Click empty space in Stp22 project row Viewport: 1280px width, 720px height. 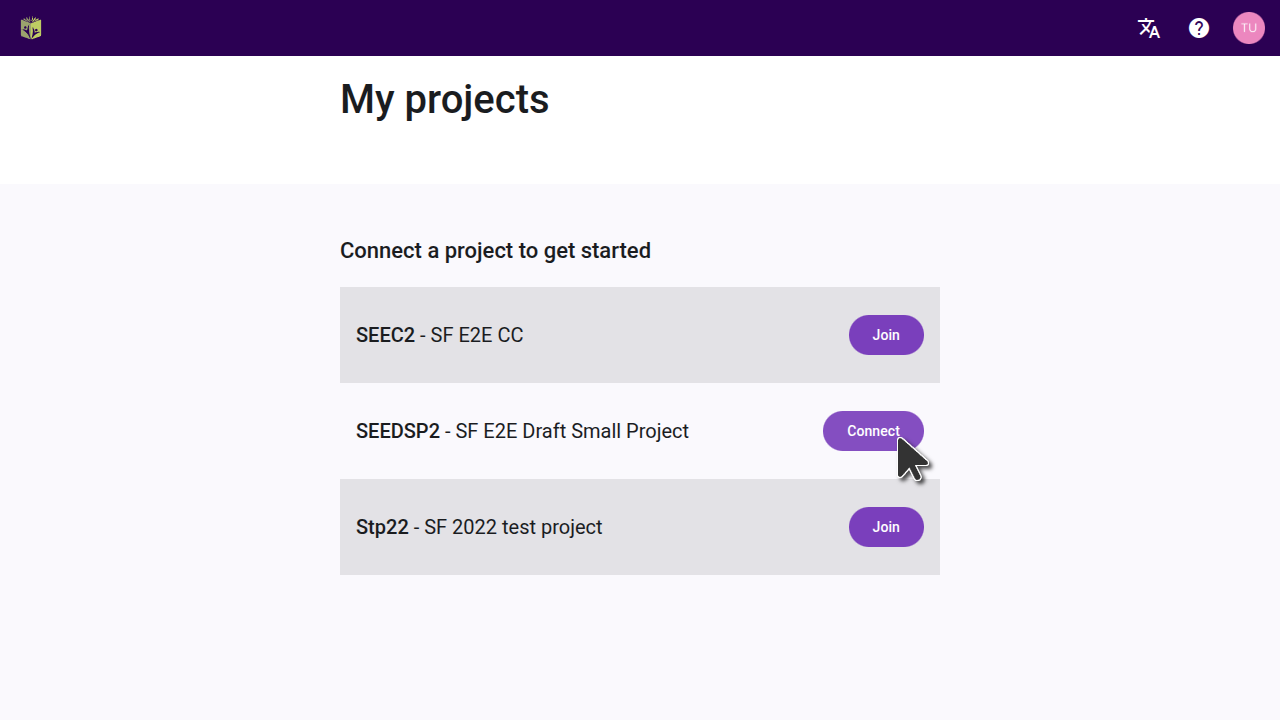click(720, 527)
